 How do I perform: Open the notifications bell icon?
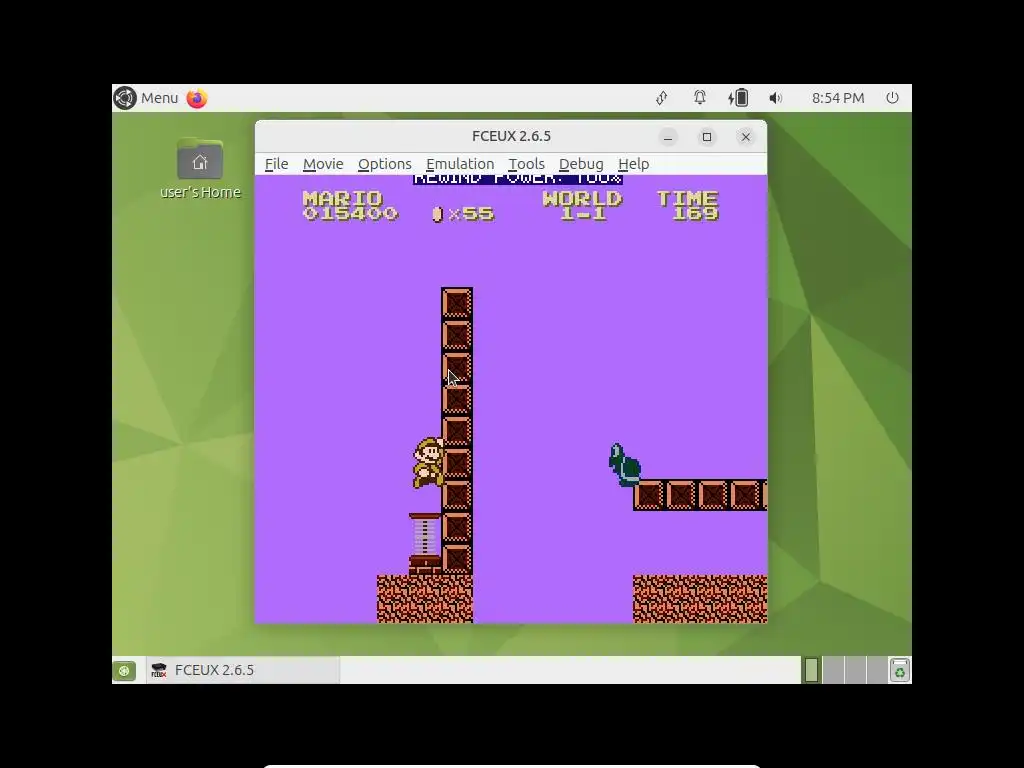[699, 98]
